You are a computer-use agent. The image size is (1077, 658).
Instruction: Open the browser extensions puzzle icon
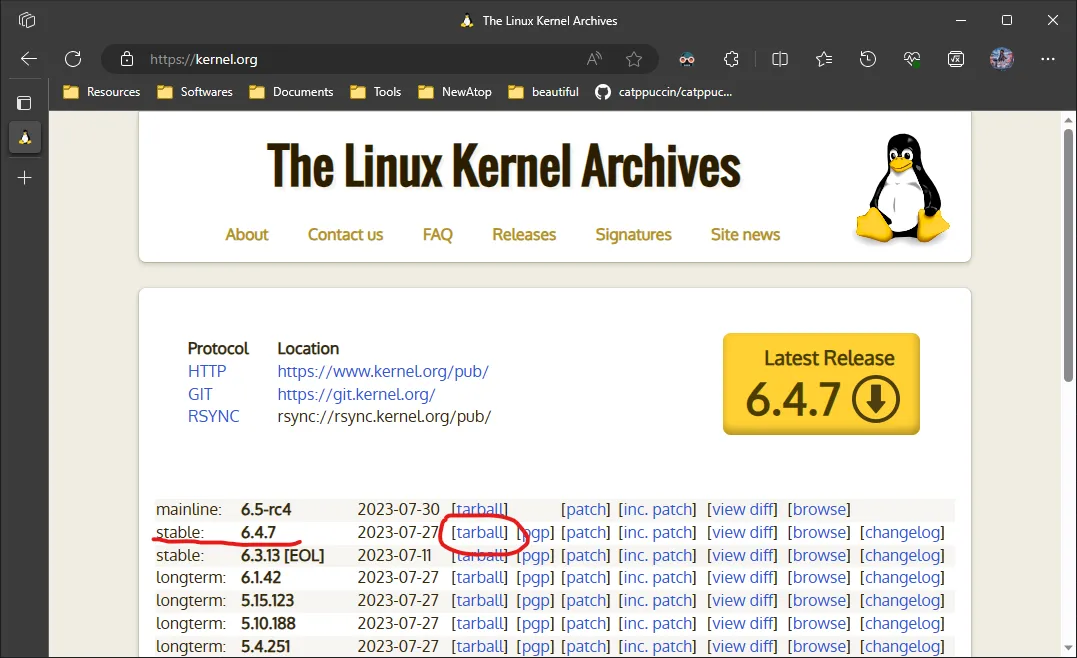click(731, 59)
